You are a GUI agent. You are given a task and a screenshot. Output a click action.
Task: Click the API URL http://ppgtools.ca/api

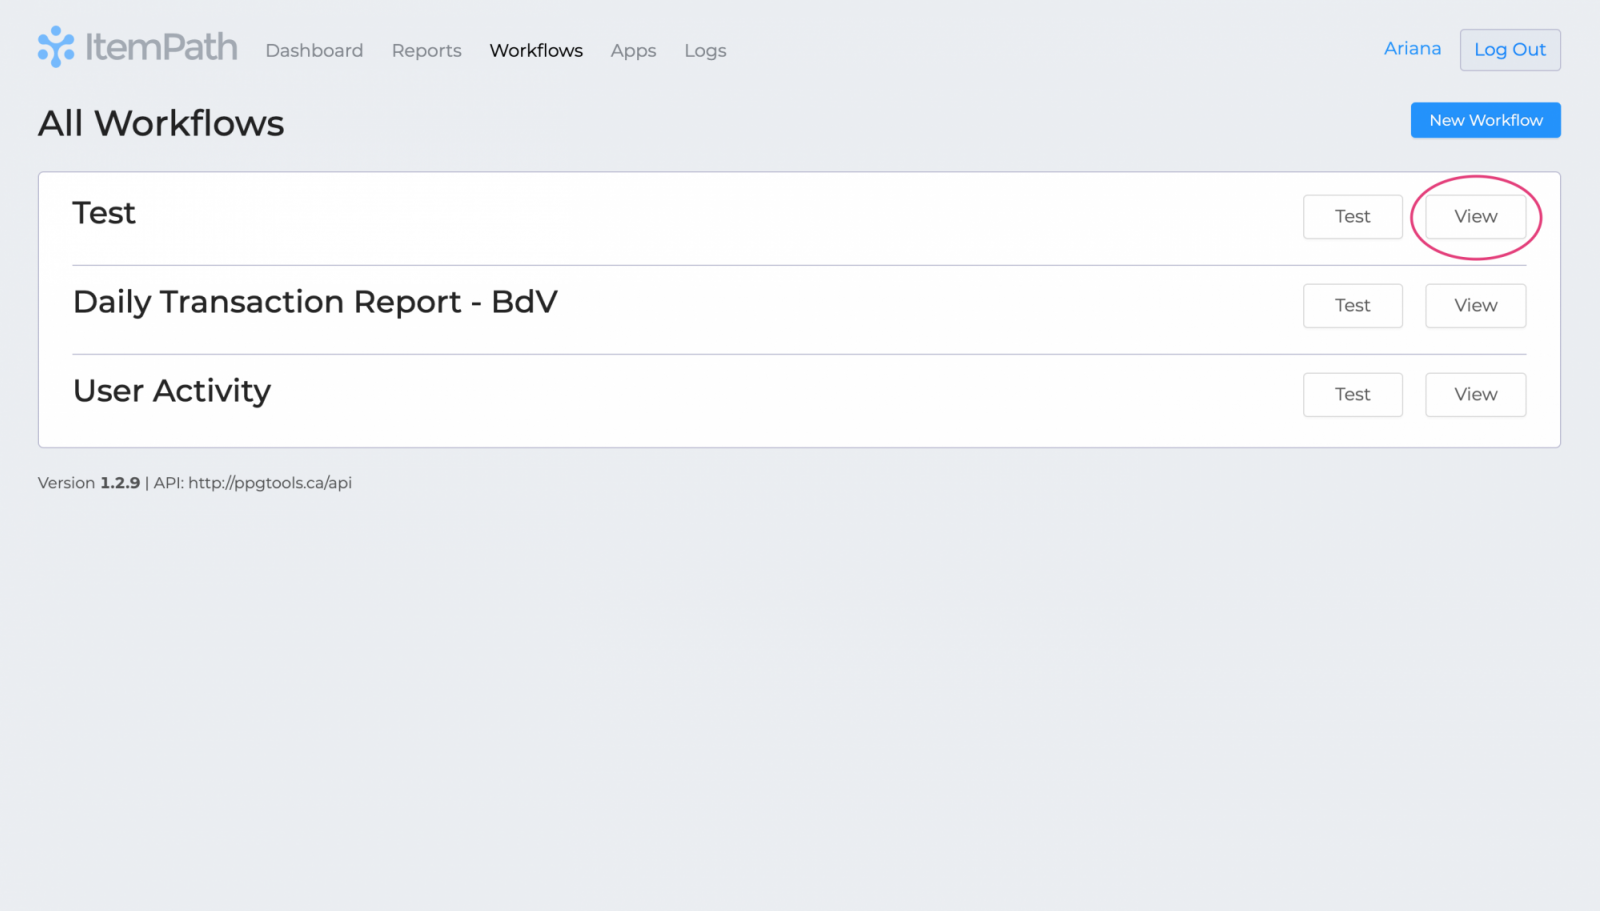click(270, 483)
